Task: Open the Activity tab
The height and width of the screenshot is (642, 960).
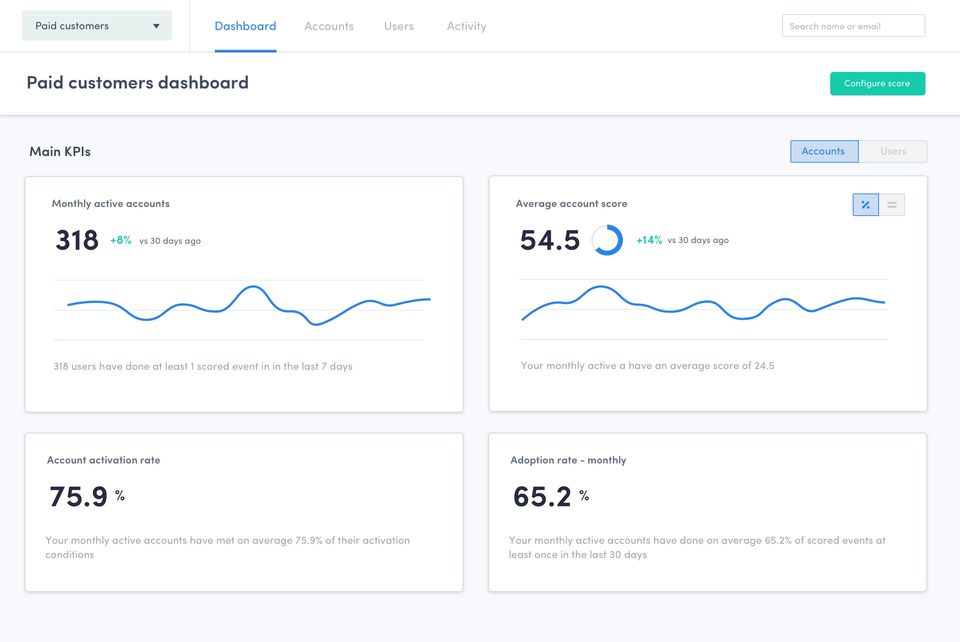Action: click(x=467, y=26)
